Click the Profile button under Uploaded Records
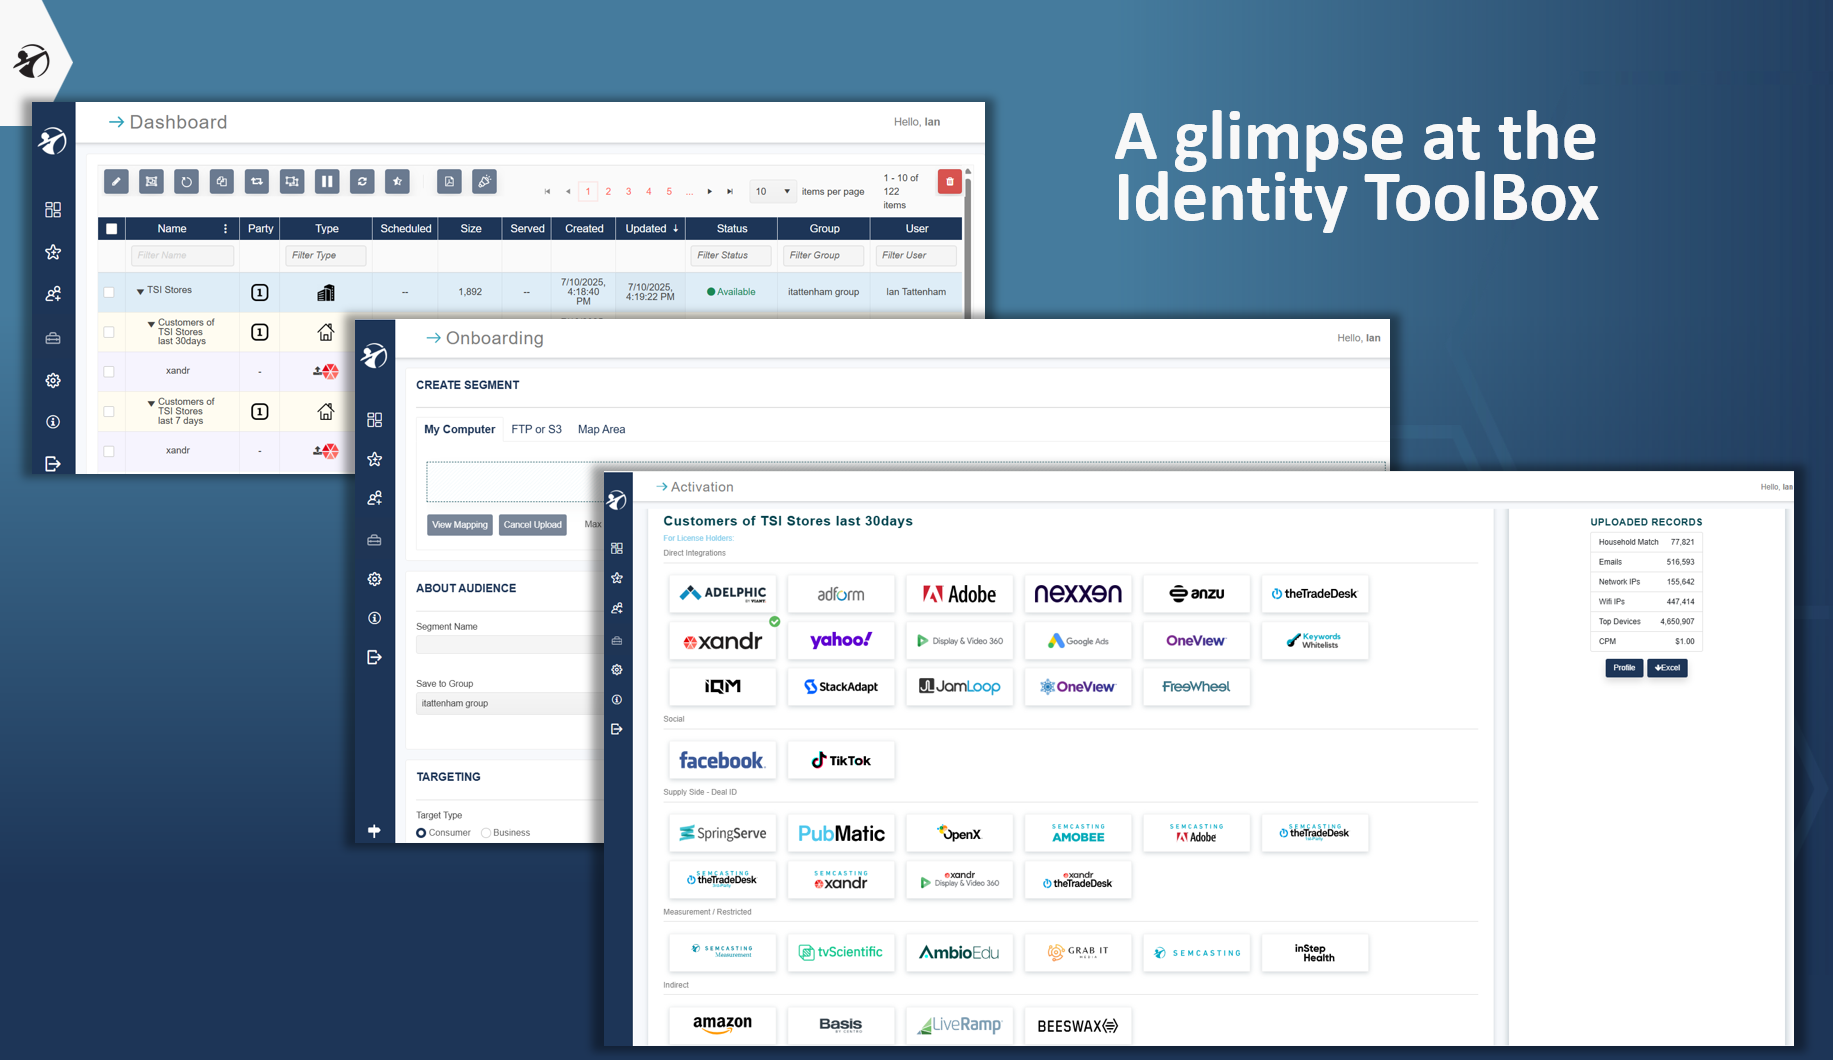The width and height of the screenshot is (1833, 1060). click(1624, 668)
